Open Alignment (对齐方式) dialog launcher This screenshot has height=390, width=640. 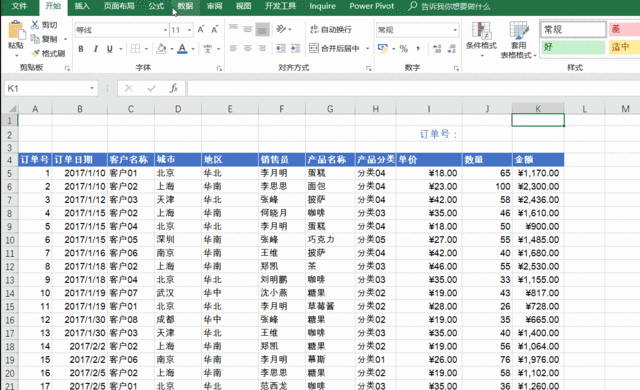[x=369, y=69]
